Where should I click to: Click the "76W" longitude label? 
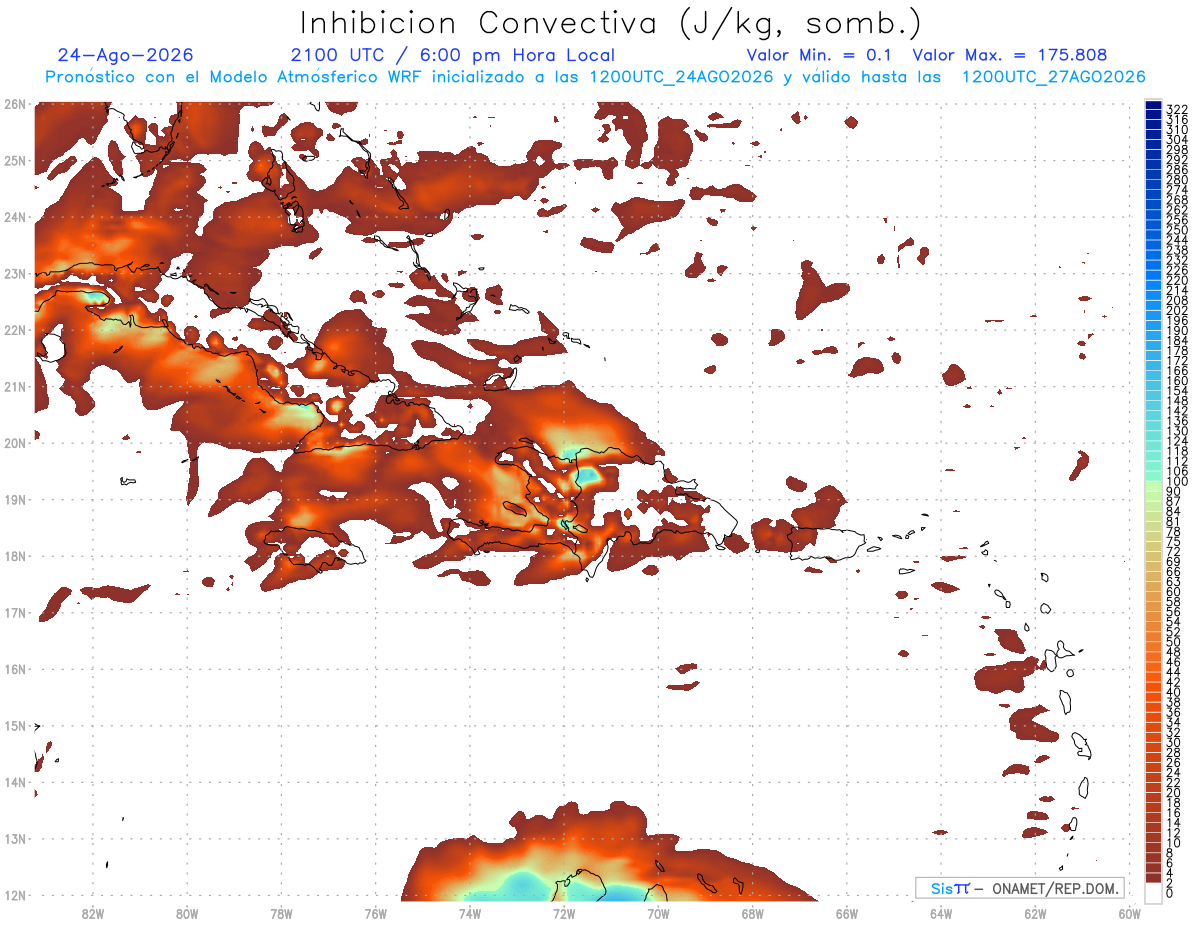coord(376,913)
